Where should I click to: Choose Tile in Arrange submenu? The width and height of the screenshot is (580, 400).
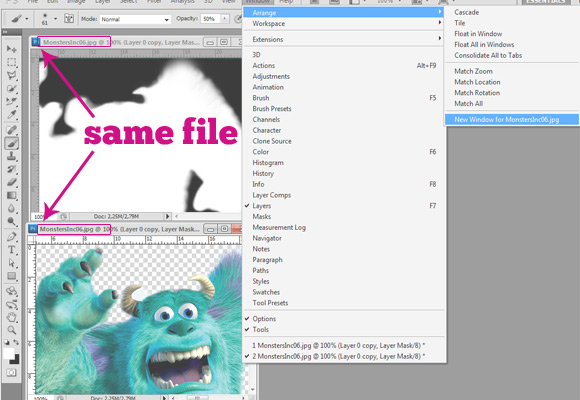(512, 23)
